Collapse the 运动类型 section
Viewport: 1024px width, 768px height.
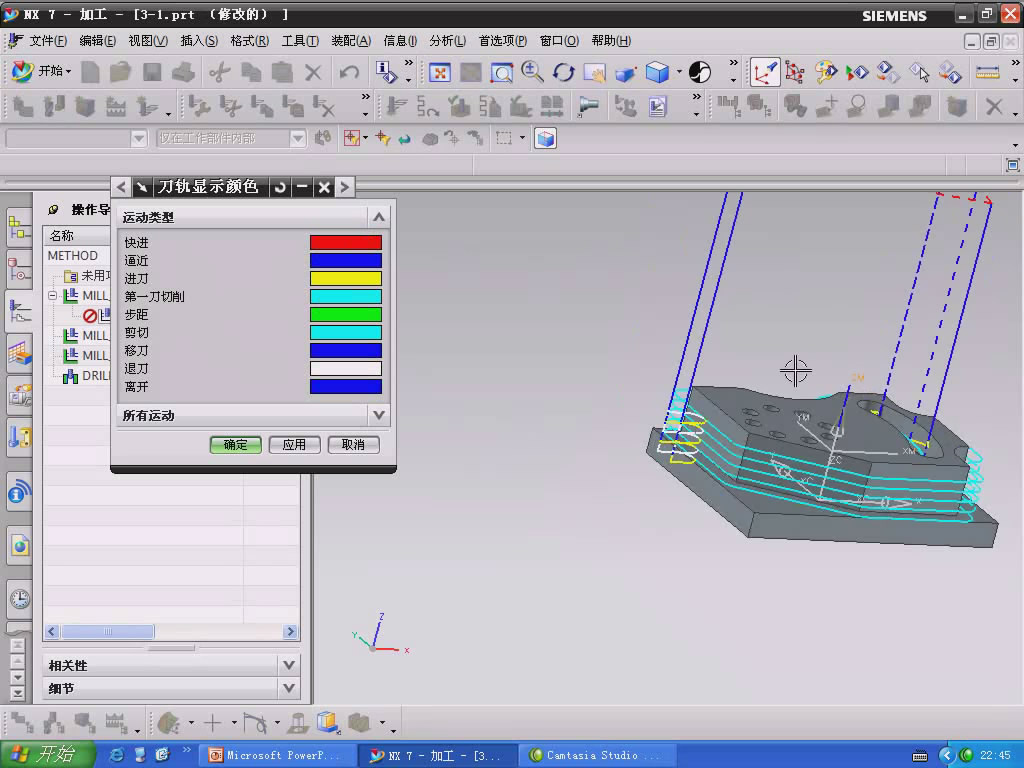379,217
